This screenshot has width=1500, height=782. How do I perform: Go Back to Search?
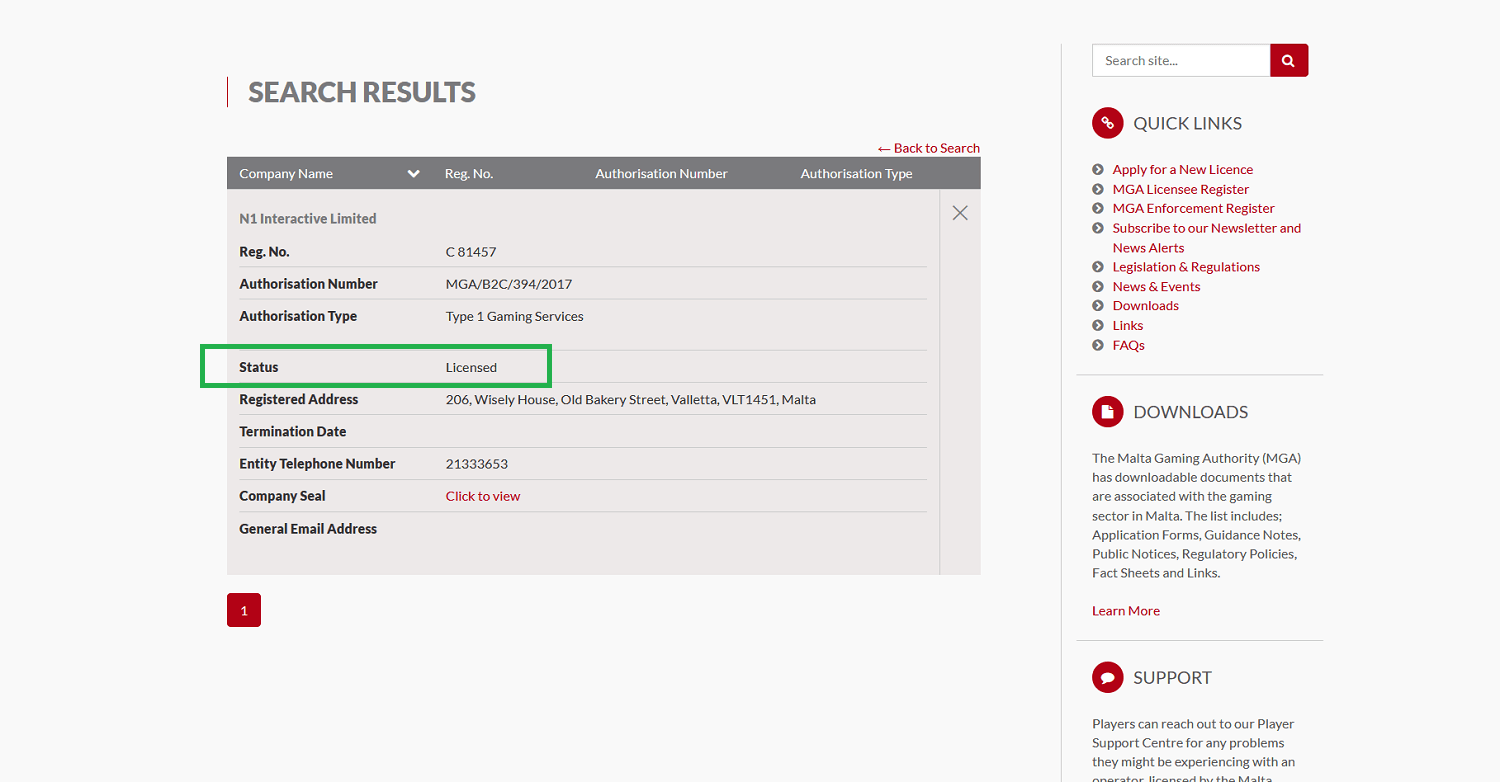pos(929,148)
